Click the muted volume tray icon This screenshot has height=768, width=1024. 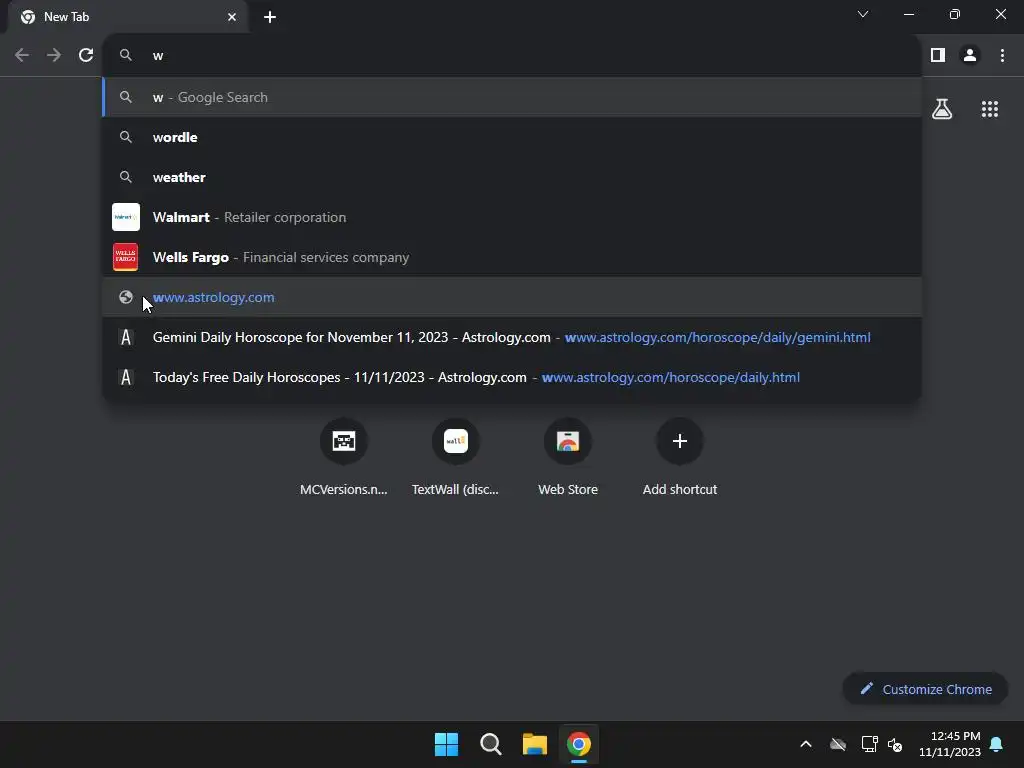[x=895, y=744]
